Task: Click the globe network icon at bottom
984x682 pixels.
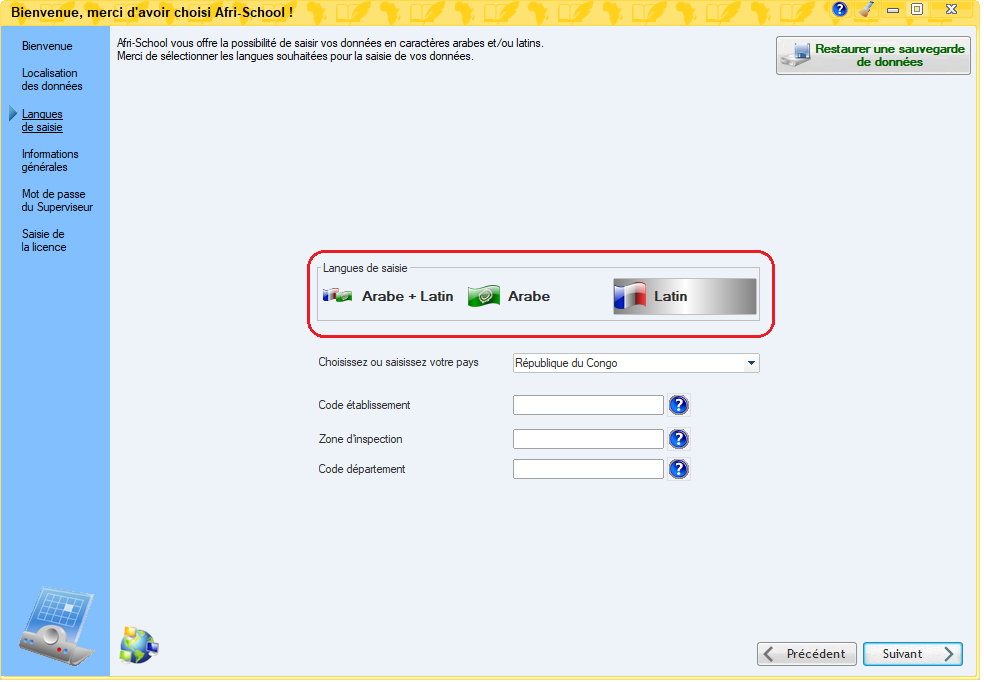Action: tap(139, 646)
